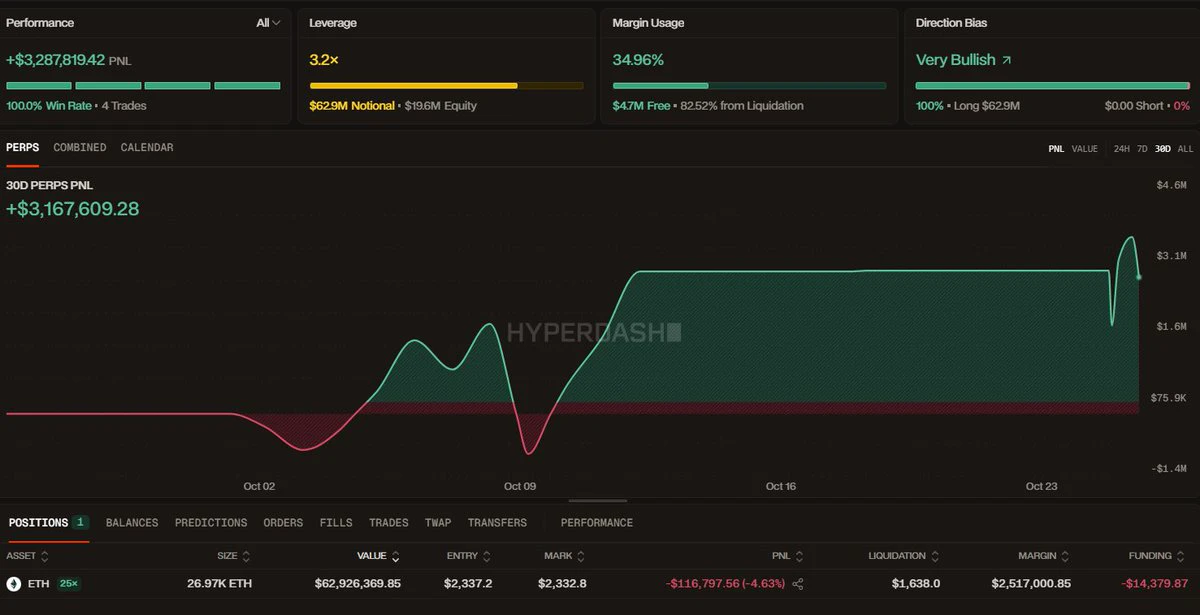Click the arrow icon next to Very Bullish

click(x=1006, y=60)
